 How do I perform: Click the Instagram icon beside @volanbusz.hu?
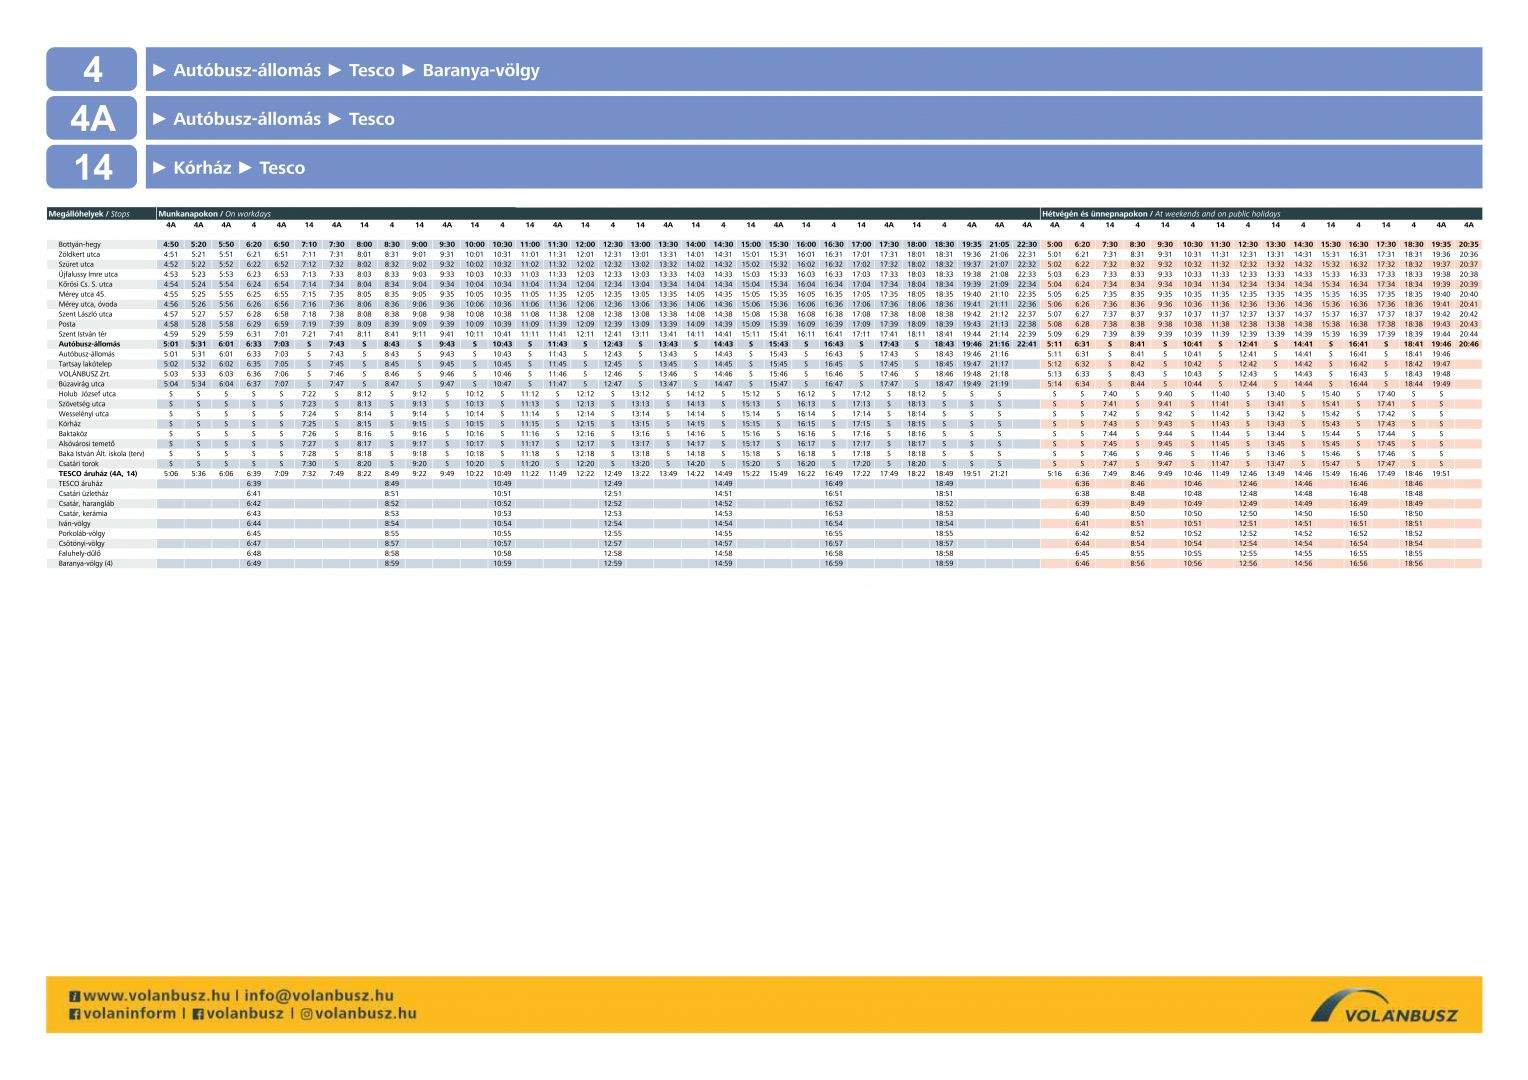coord(307,1014)
